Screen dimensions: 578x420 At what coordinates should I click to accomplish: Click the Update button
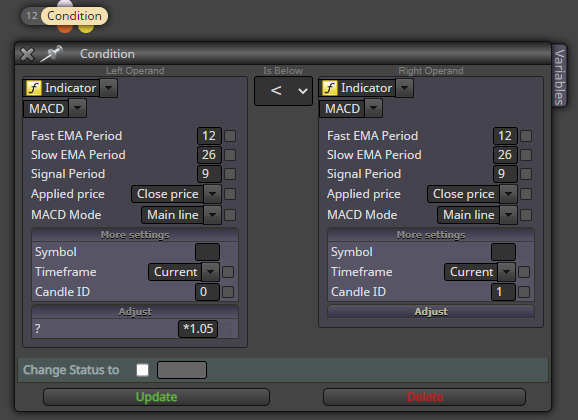(x=156, y=397)
